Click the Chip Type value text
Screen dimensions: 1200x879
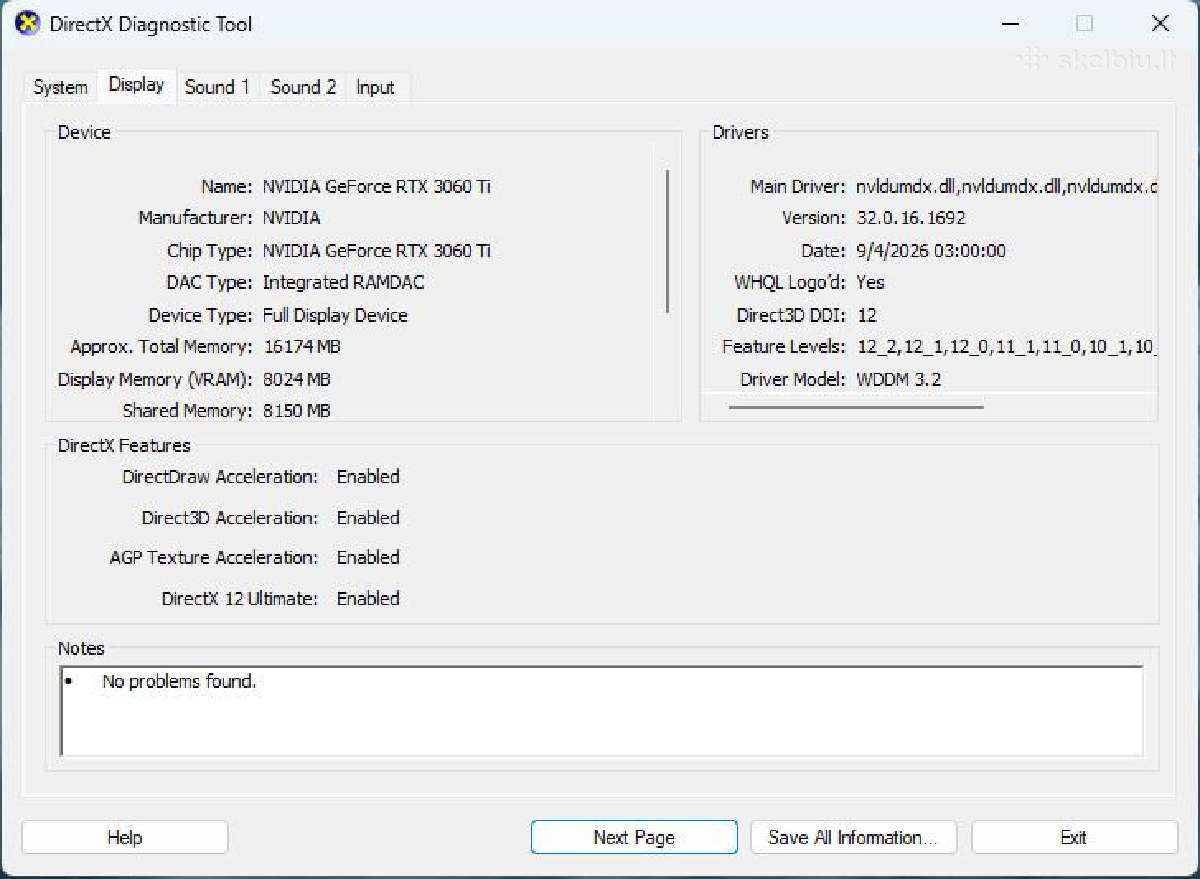tap(377, 250)
